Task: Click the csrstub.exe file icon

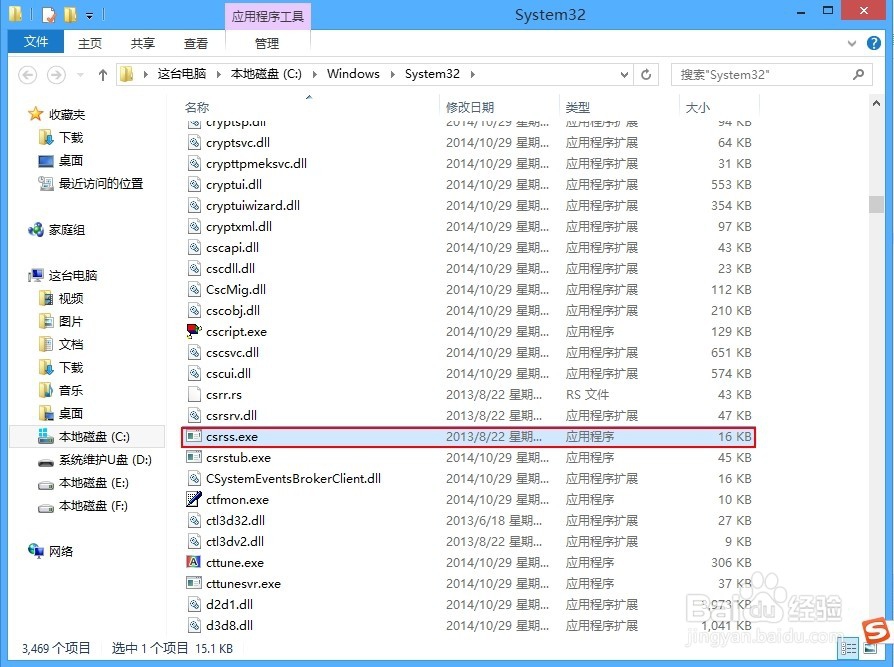Action: 194,457
